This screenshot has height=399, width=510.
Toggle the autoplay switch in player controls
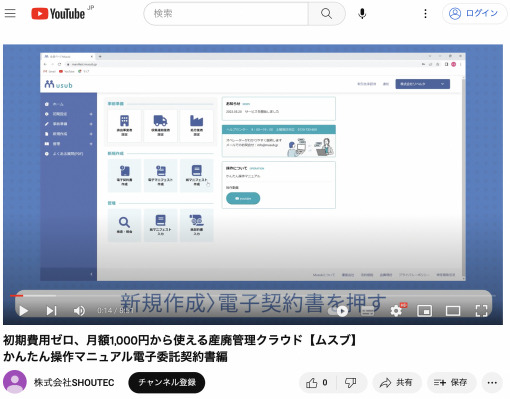click(338, 311)
